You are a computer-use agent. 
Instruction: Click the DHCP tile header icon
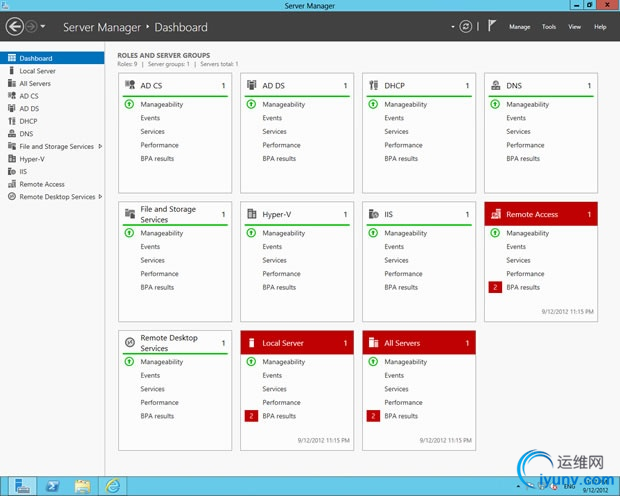(374, 85)
